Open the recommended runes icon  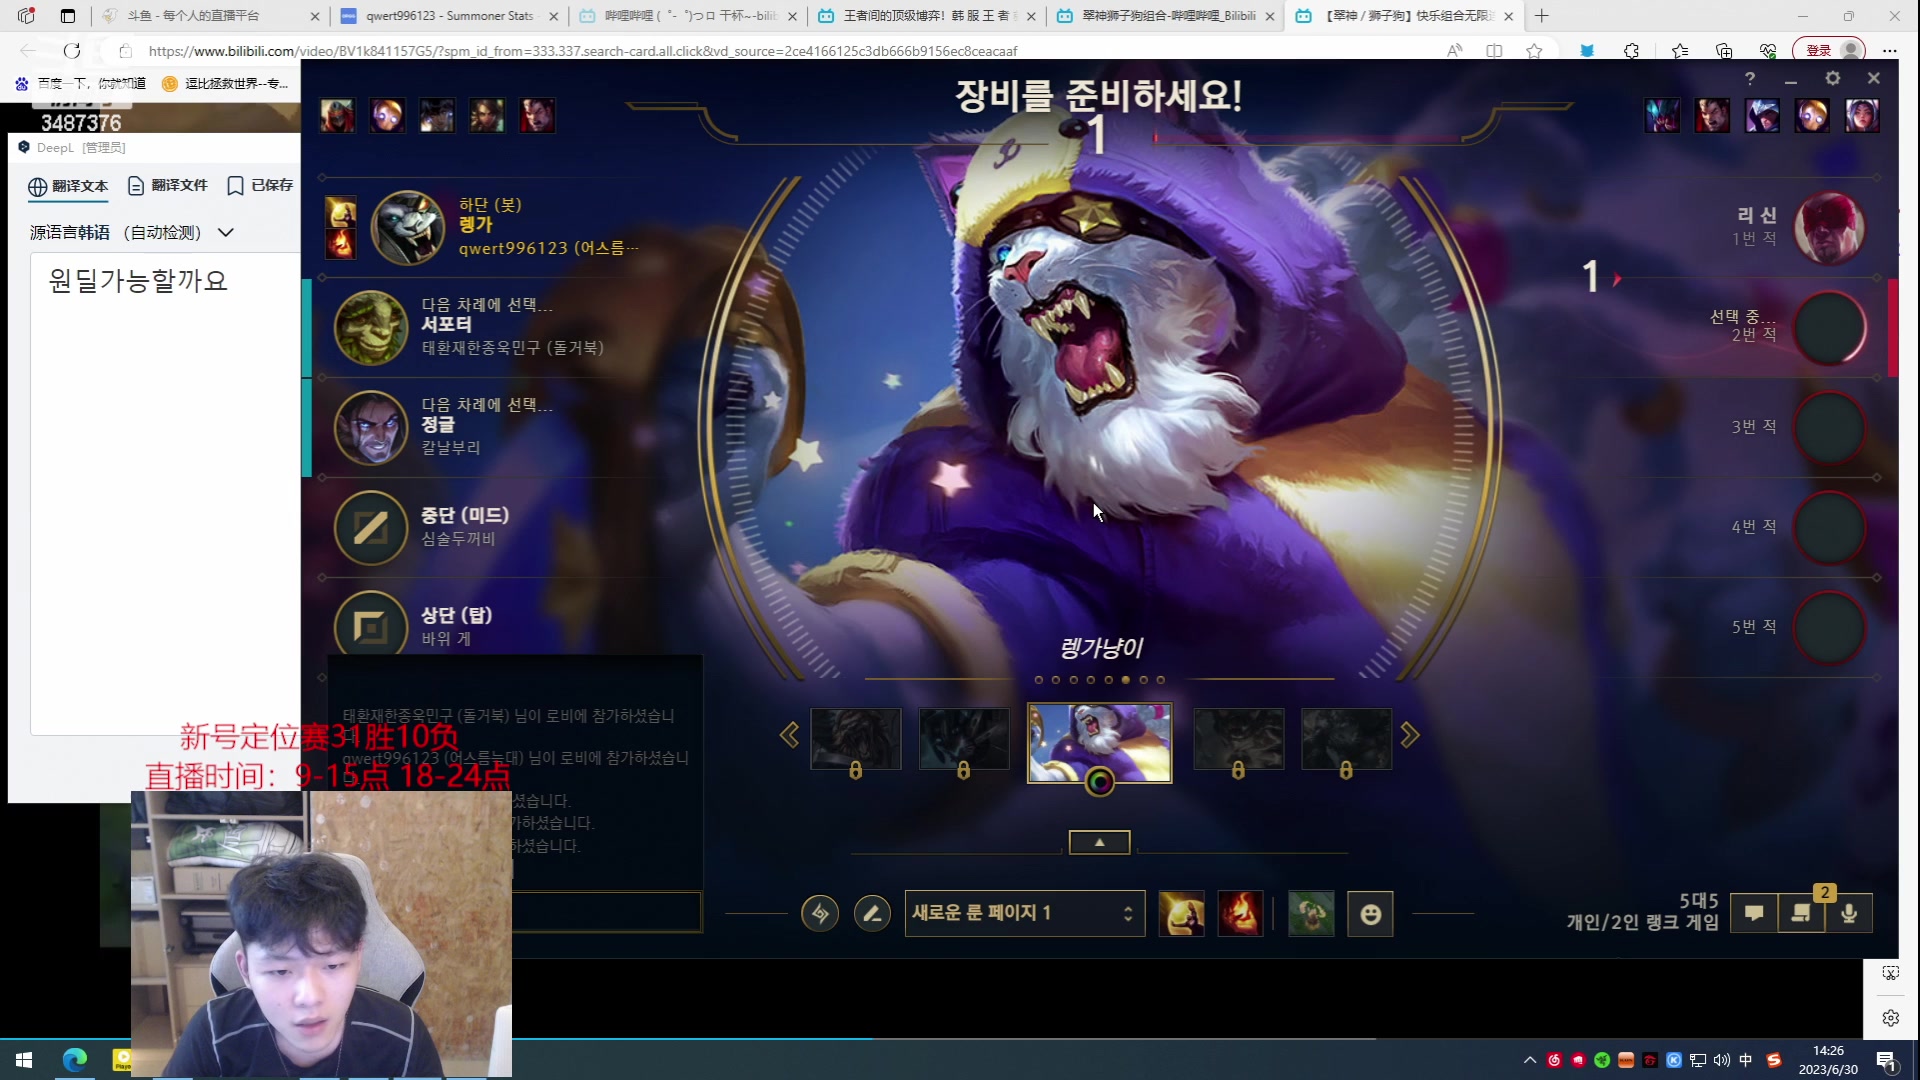tap(820, 913)
